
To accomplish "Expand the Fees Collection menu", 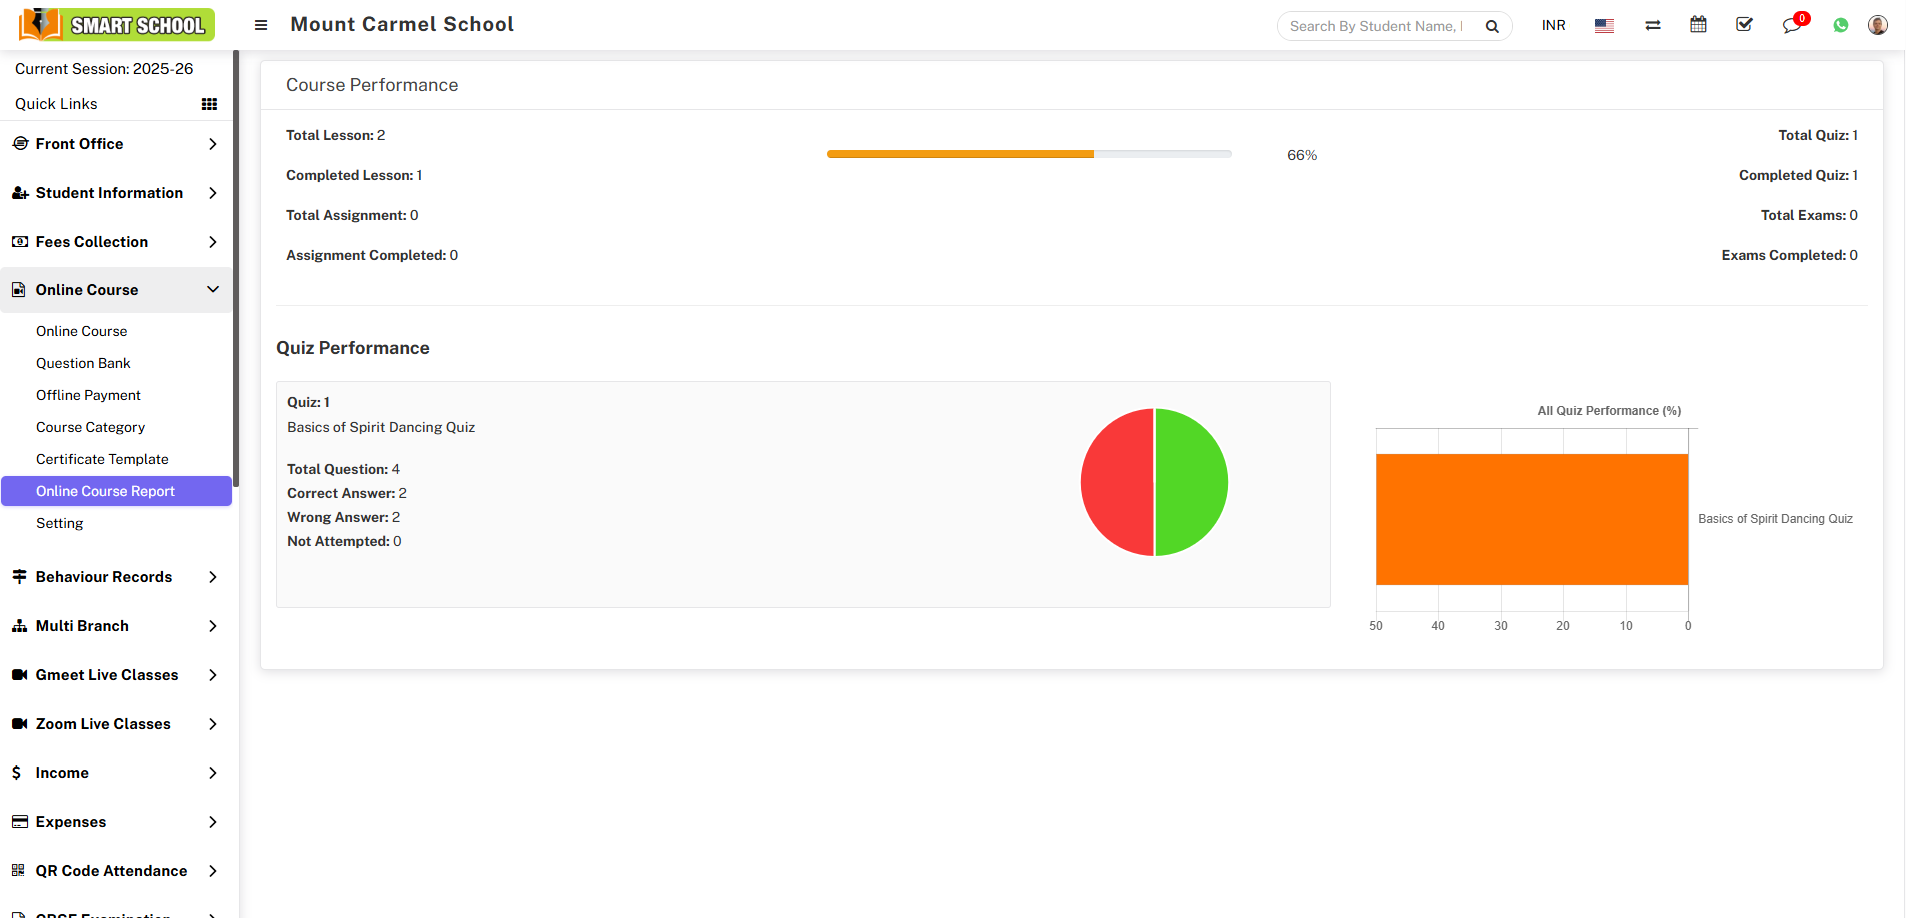I will (x=116, y=242).
